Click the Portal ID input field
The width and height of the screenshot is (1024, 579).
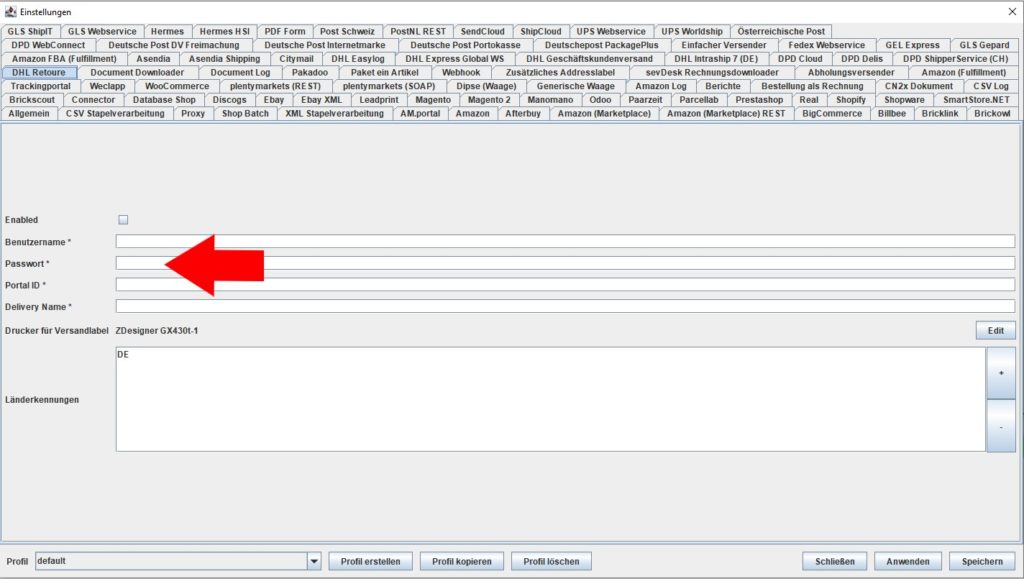(x=565, y=285)
